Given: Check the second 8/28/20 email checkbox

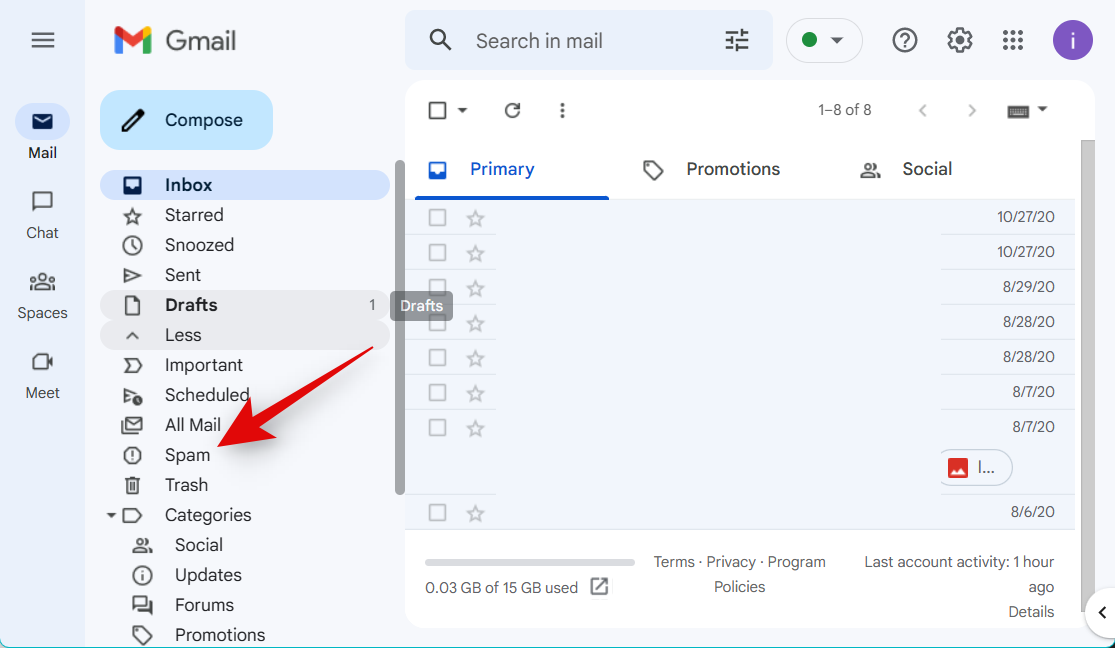Looking at the screenshot, I should point(437,357).
